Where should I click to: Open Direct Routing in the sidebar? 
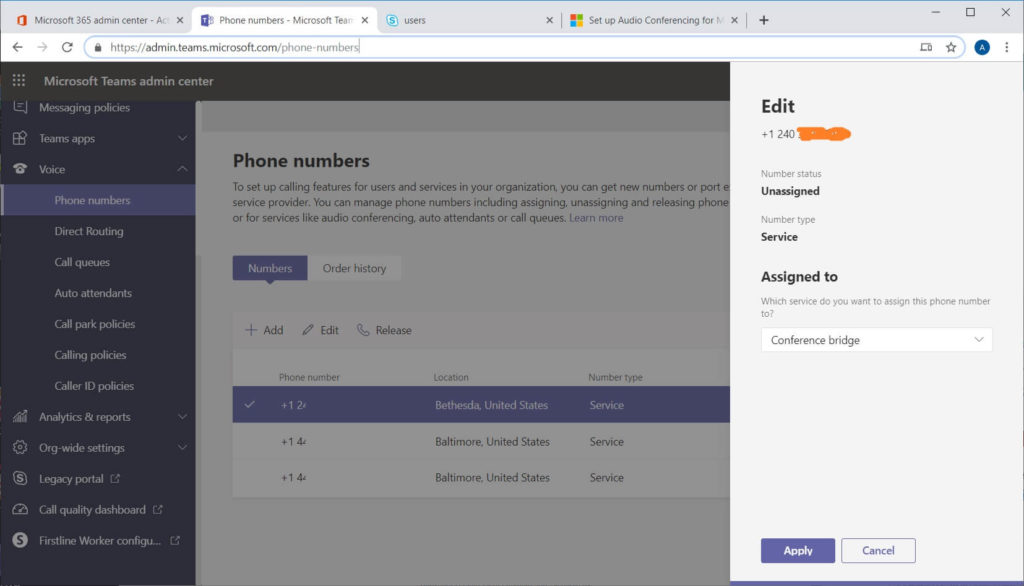coord(89,231)
